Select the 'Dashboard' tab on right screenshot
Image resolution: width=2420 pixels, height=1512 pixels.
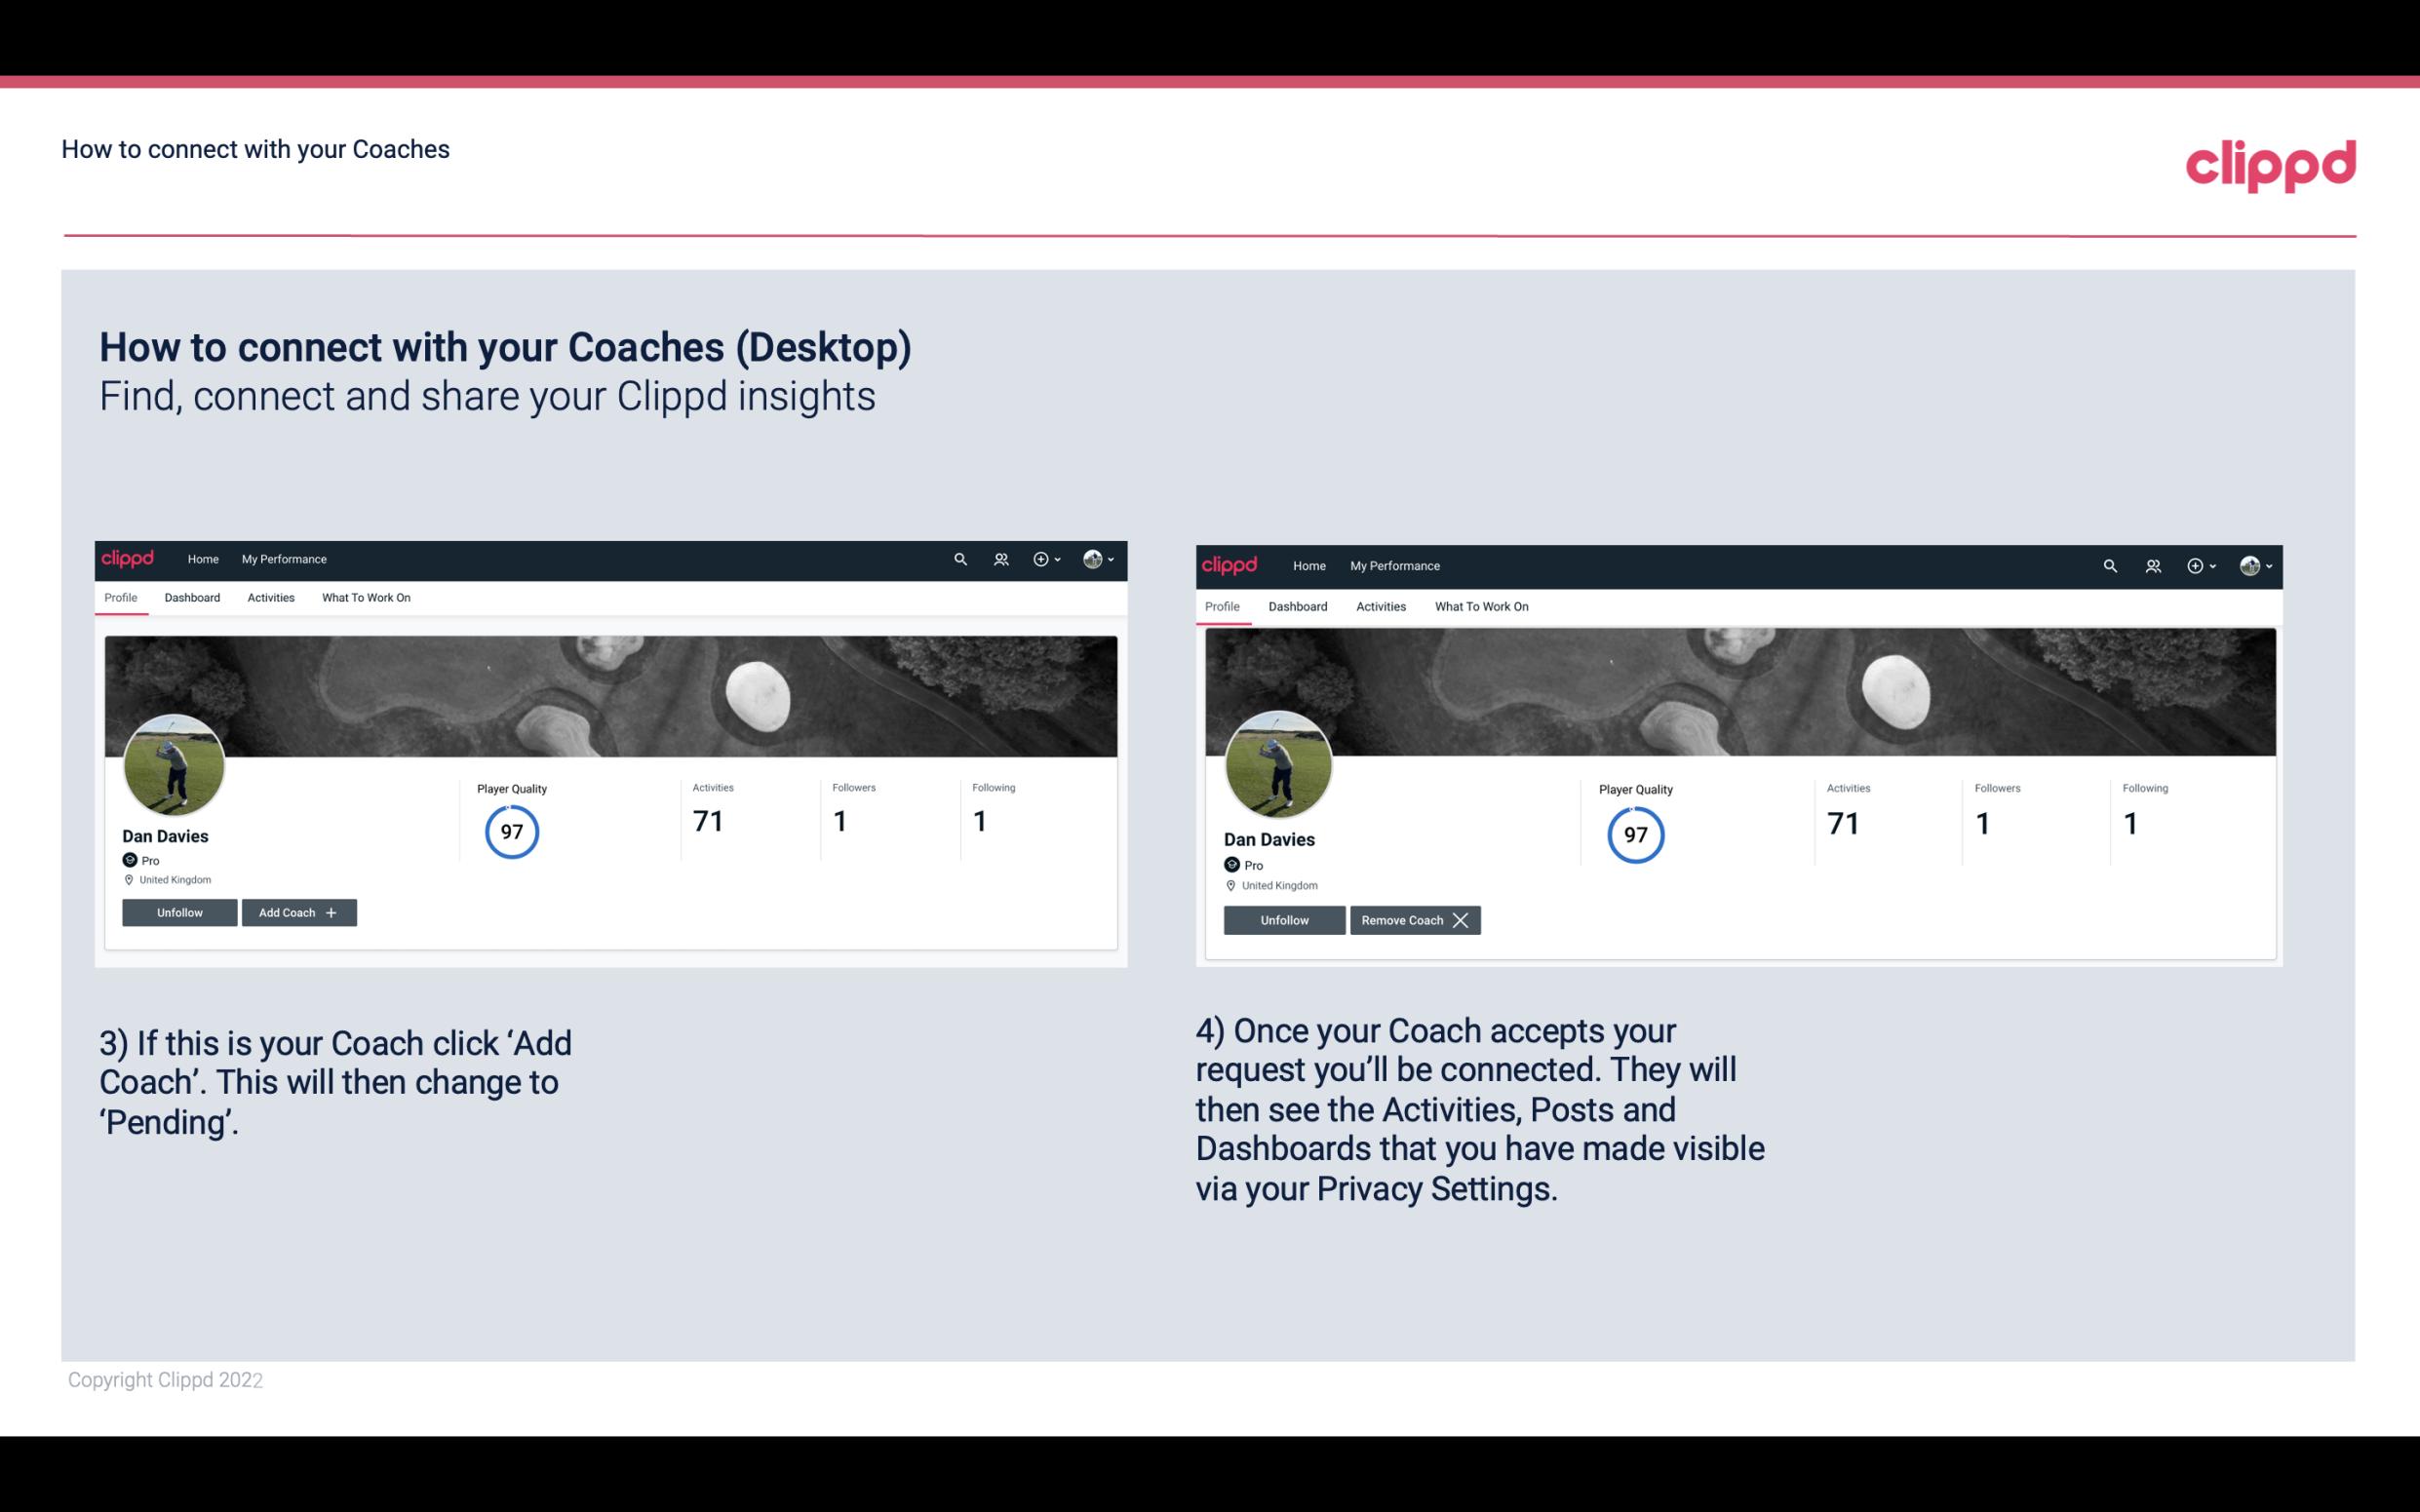click(1296, 604)
